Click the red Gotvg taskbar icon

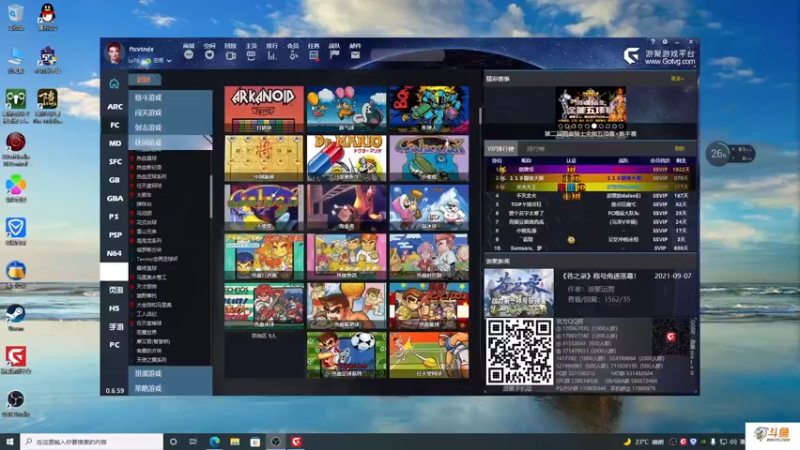(x=296, y=441)
